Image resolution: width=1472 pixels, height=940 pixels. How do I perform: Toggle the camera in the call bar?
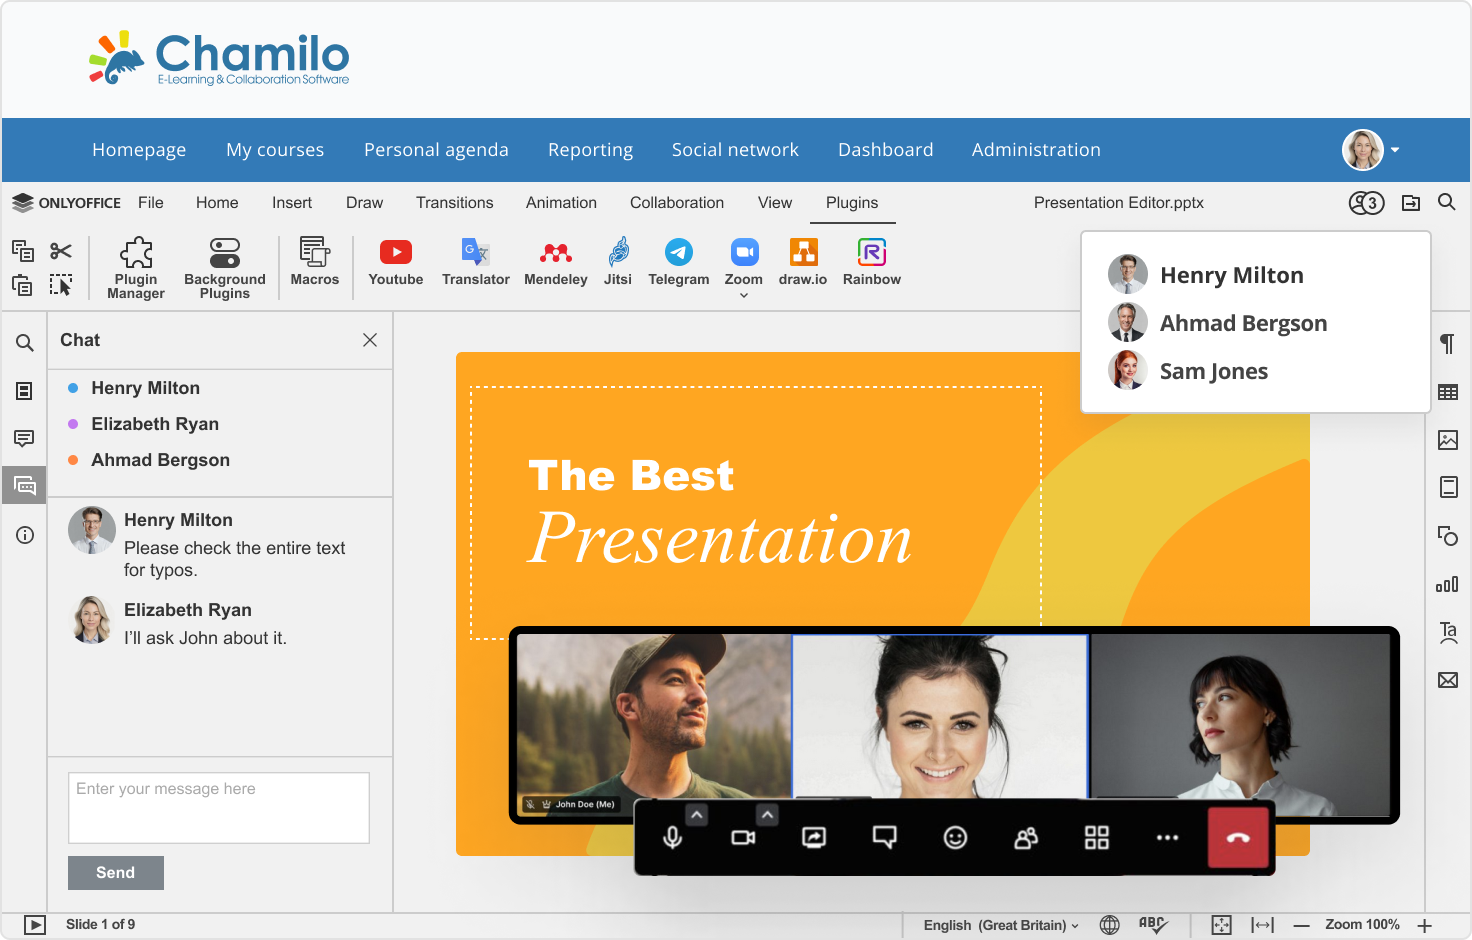[x=743, y=838]
